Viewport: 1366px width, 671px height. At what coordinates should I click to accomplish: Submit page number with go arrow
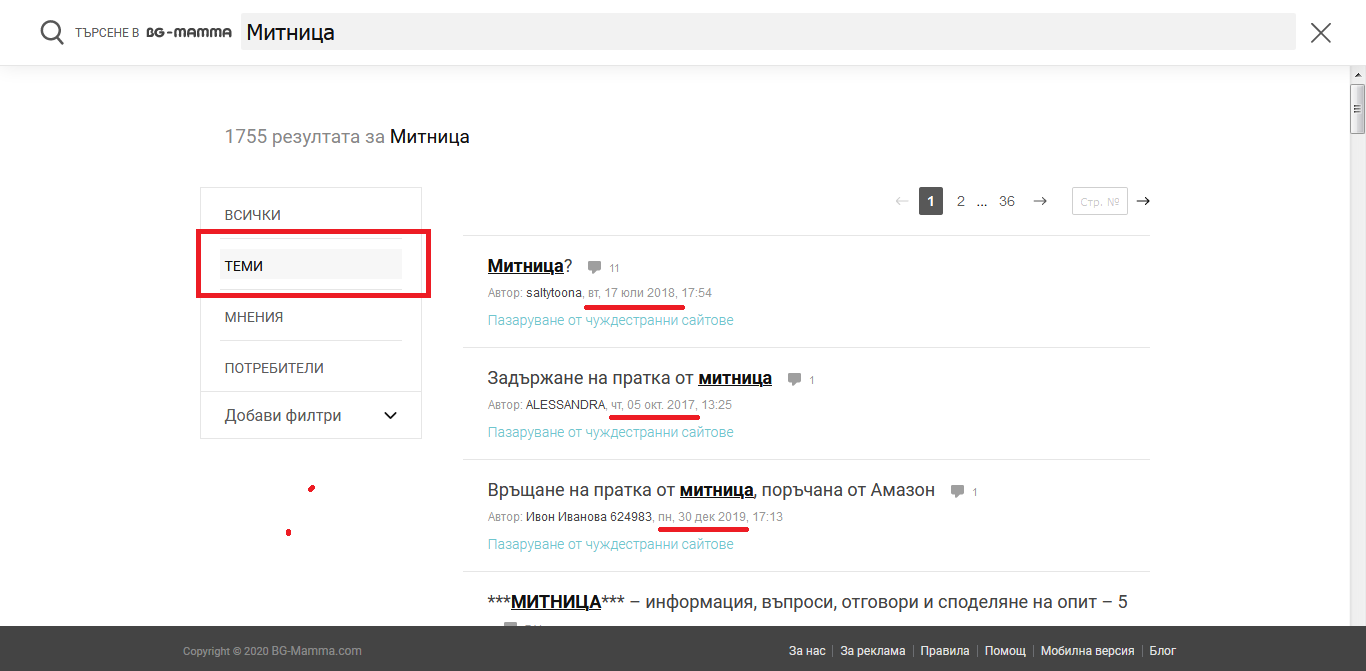click(1143, 201)
